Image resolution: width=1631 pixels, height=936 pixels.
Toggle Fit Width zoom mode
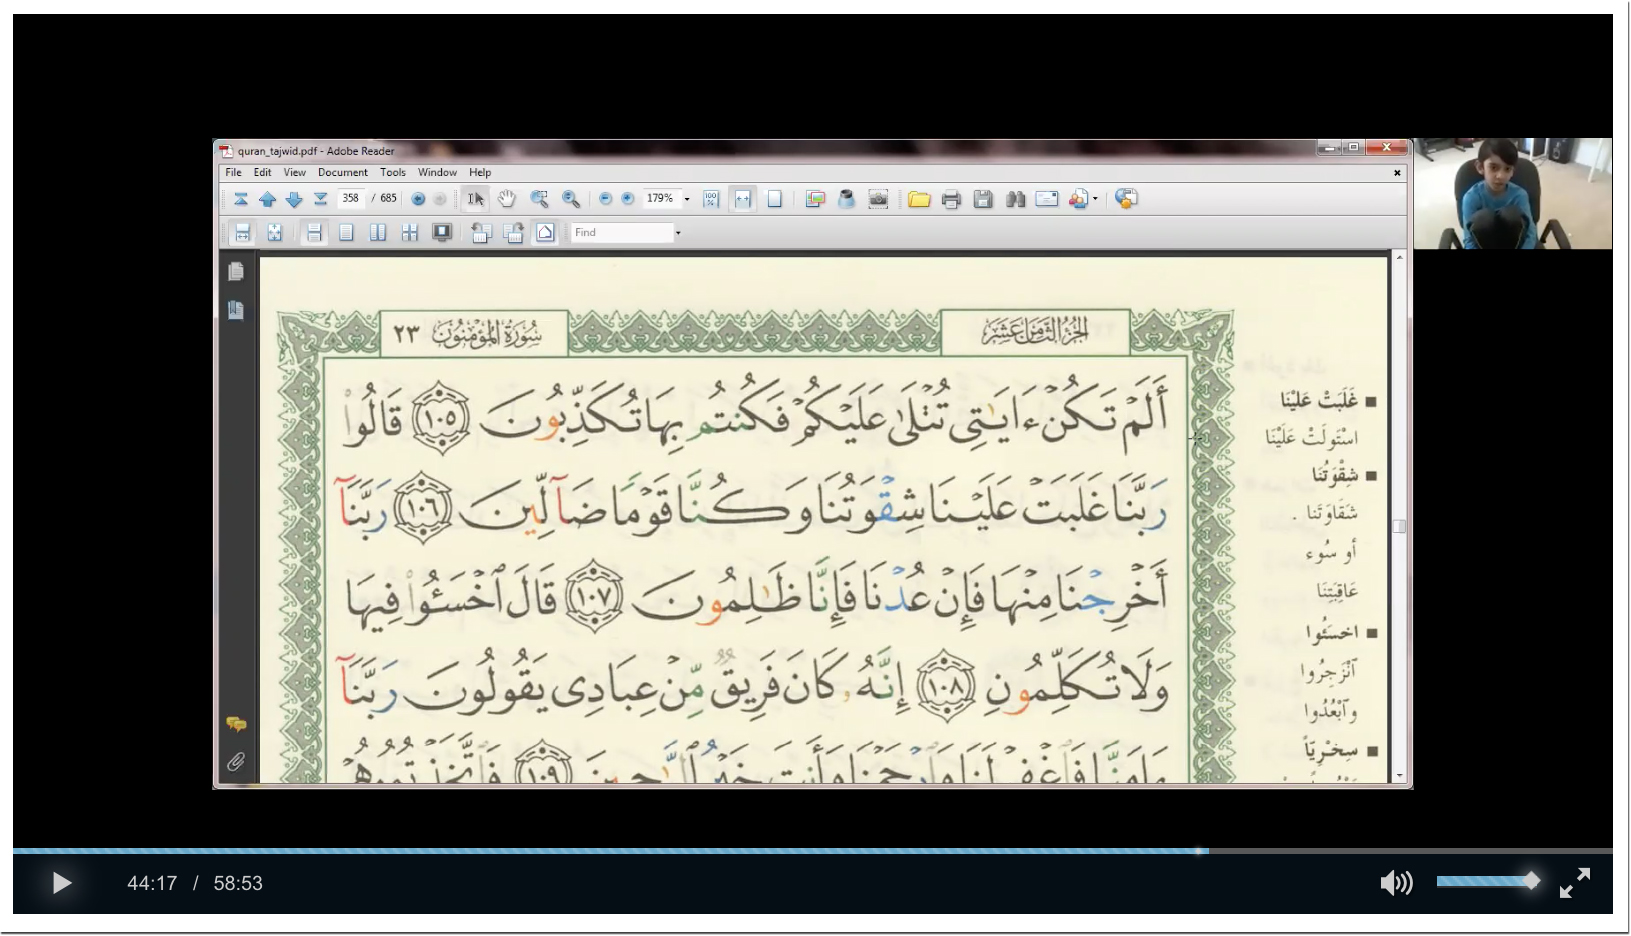point(742,199)
